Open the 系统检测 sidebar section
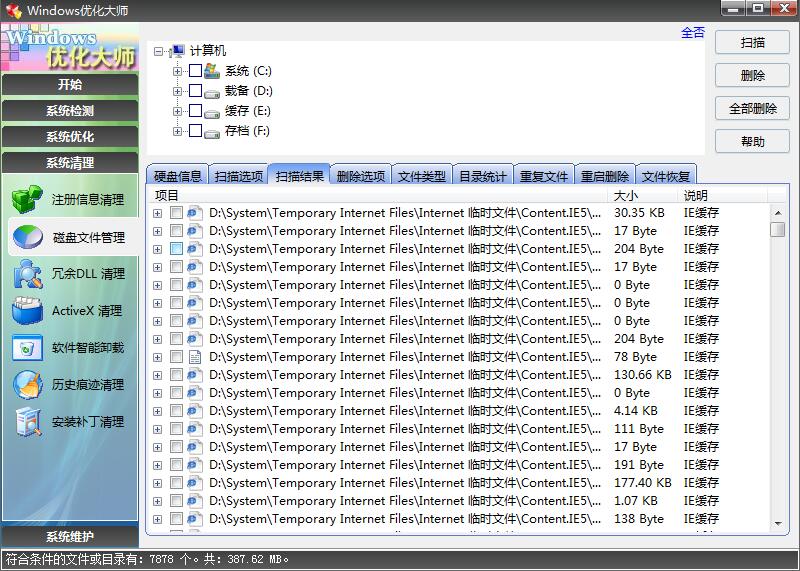The width and height of the screenshot is (800, 571). 70,111
